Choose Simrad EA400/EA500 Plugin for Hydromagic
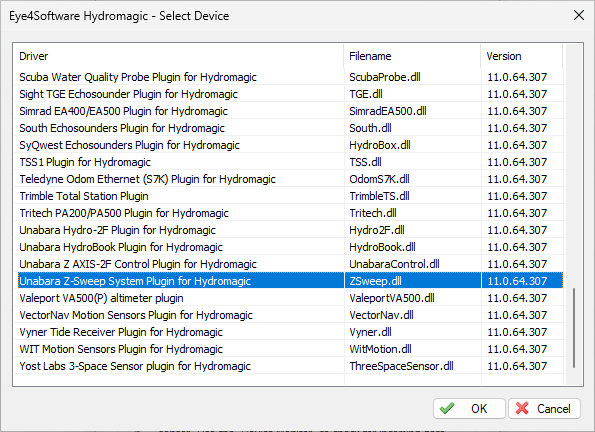Image resolution: width=595 pixels, height=432 pixels. pos(288,111)
